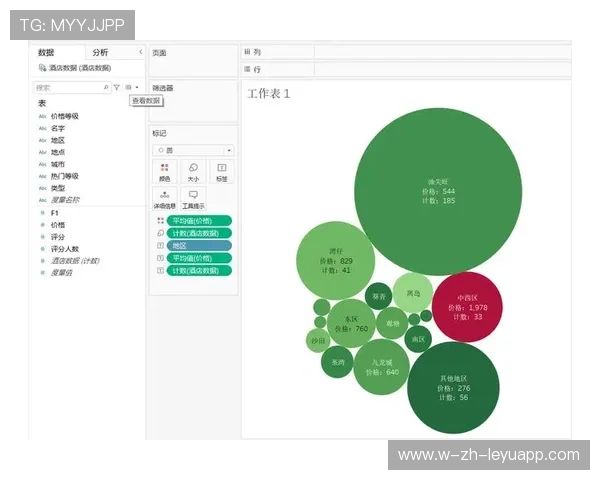
Task: Select the 南区 bubble
Action: click(418, 339)
